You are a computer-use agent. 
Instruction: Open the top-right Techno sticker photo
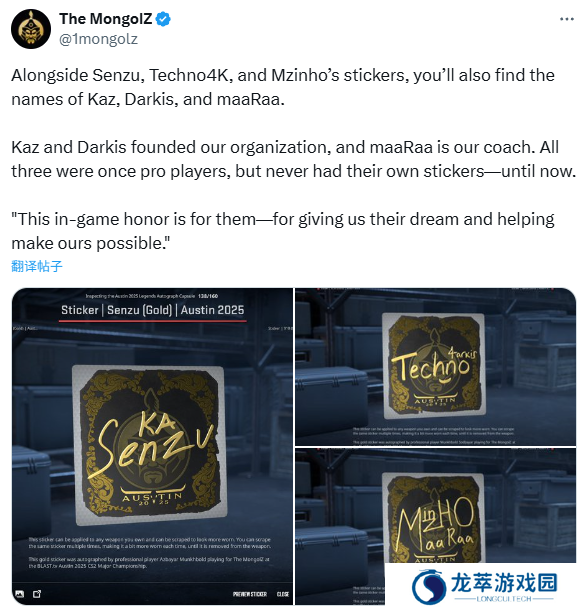[435, 367]
